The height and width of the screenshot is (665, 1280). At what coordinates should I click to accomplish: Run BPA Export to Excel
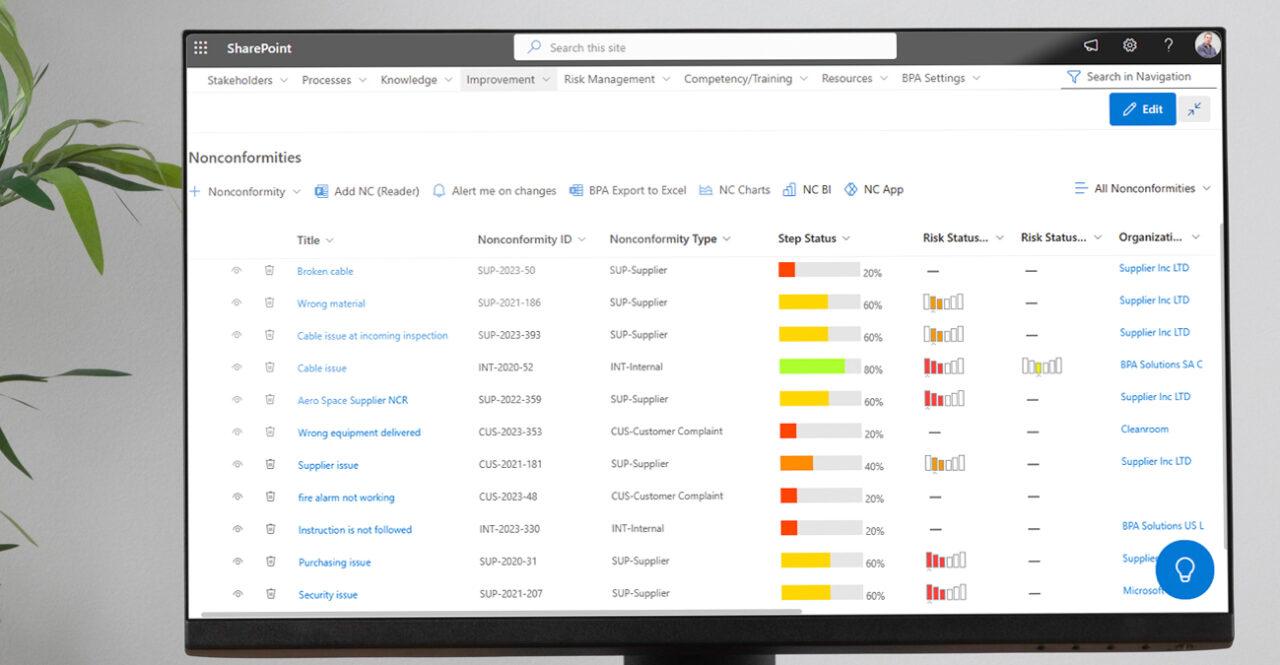click(627, 190)
